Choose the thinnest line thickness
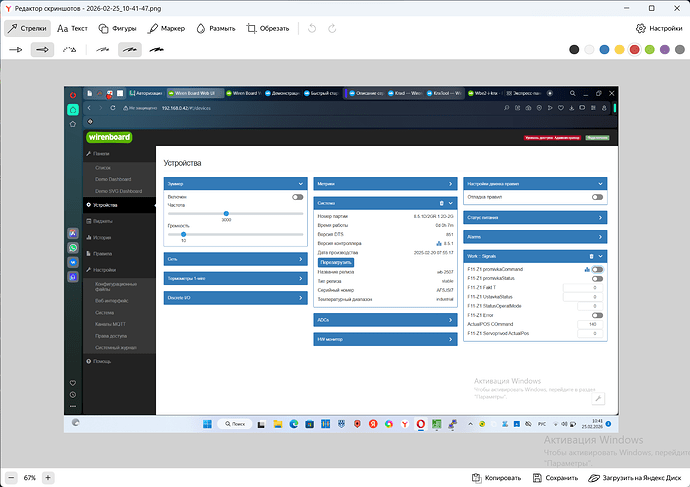 pos(103,50)
